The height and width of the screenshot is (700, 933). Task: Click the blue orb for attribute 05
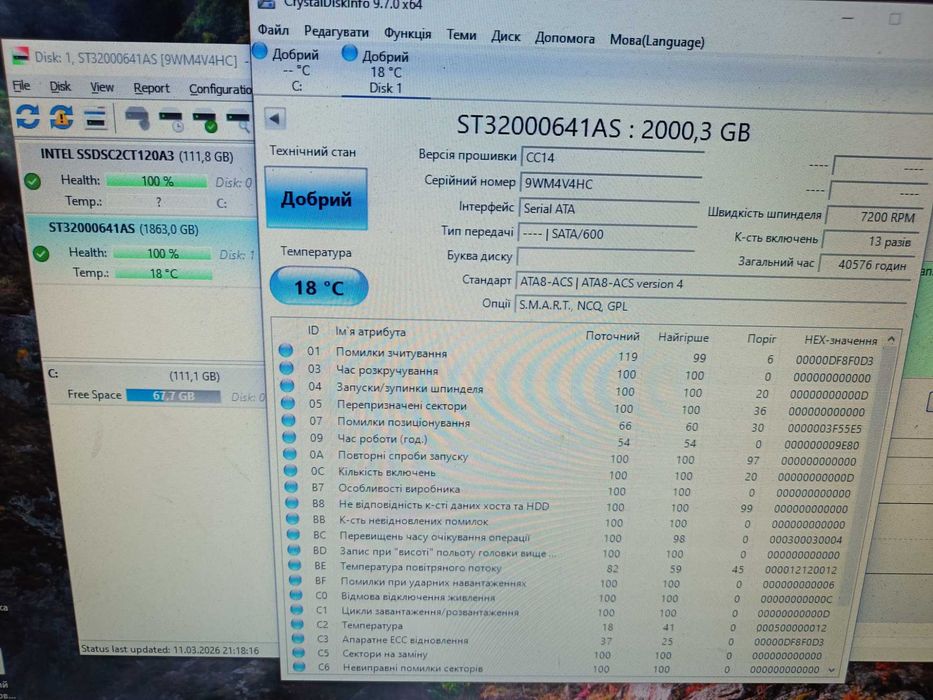point(288,404)
